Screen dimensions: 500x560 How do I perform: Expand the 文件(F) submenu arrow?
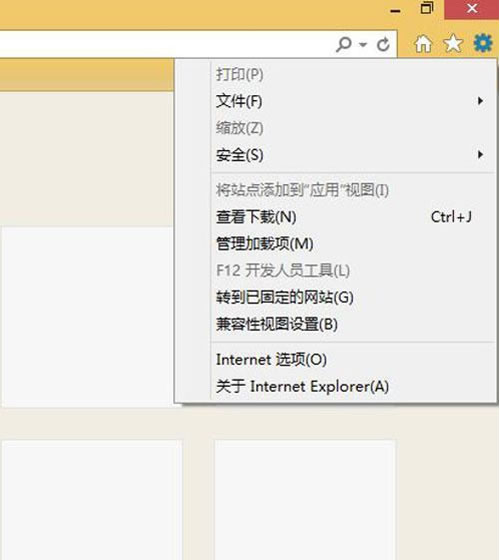click(481, 101)
